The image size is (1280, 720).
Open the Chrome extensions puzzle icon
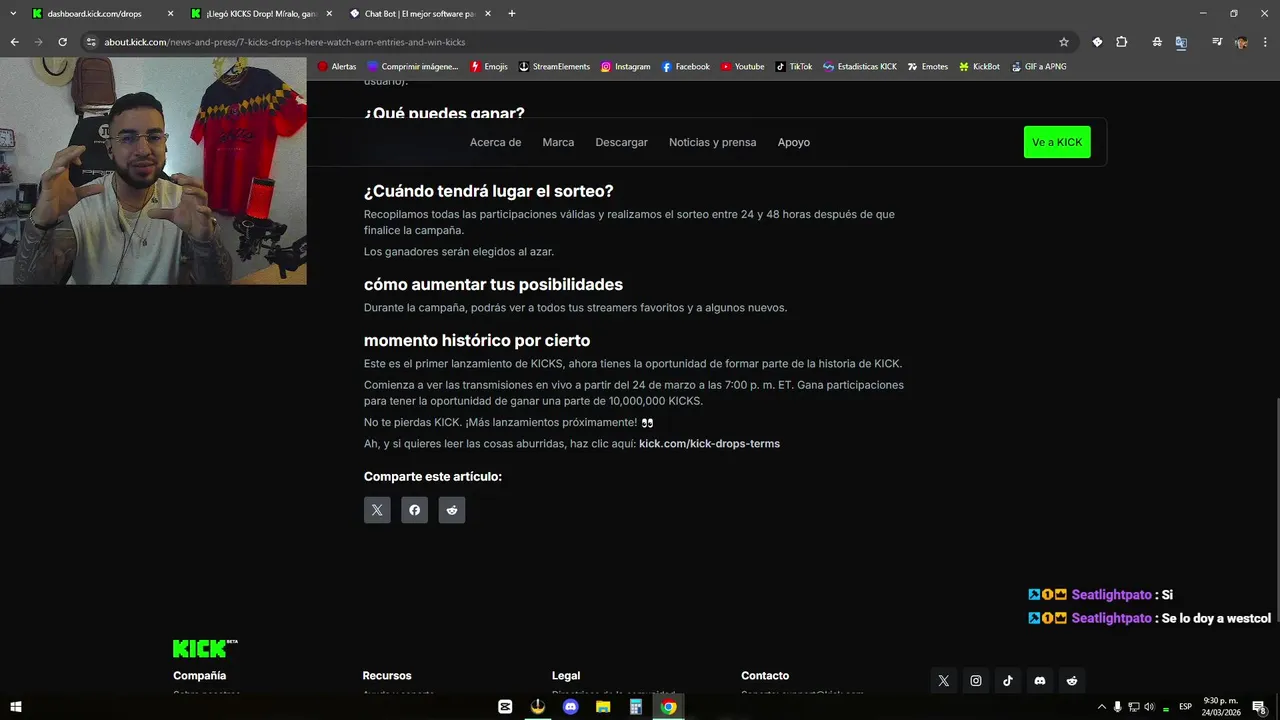tap(1121, 42)
